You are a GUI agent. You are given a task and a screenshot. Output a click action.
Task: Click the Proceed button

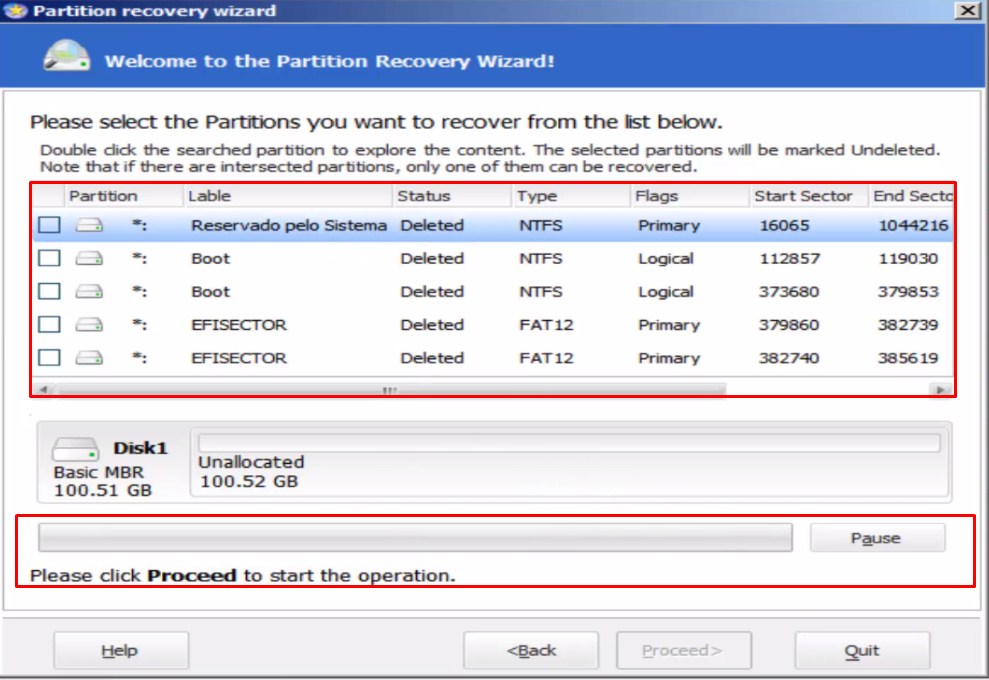point(684,650)
